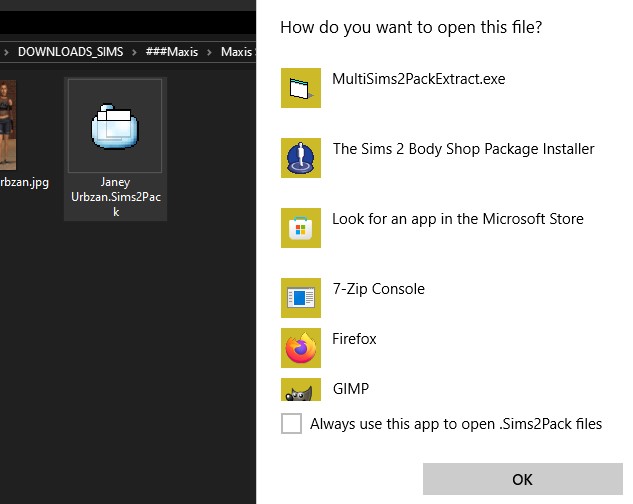Enable 'Always use this app' checkbox
Viewport: 633px width, 504px height.
tap(291, 424)
